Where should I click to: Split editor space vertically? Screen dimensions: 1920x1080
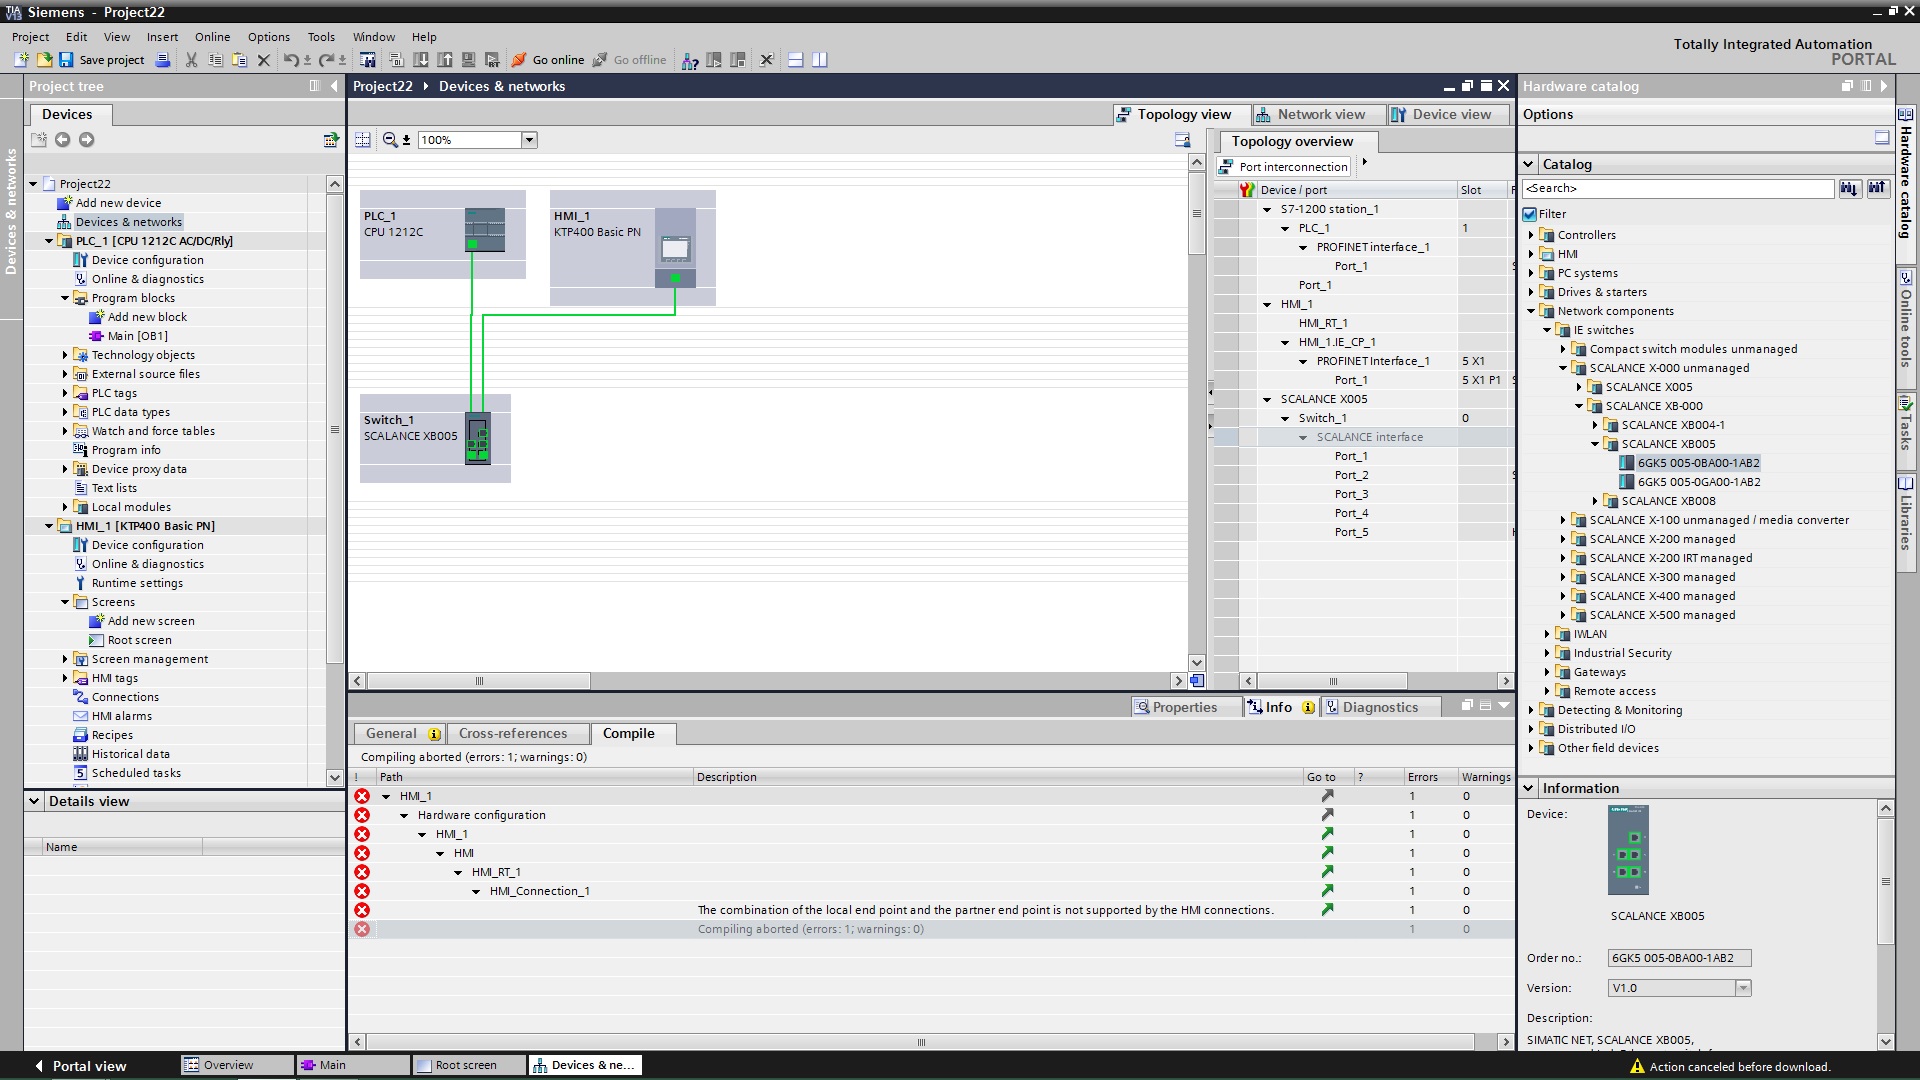tap(820, 60)
